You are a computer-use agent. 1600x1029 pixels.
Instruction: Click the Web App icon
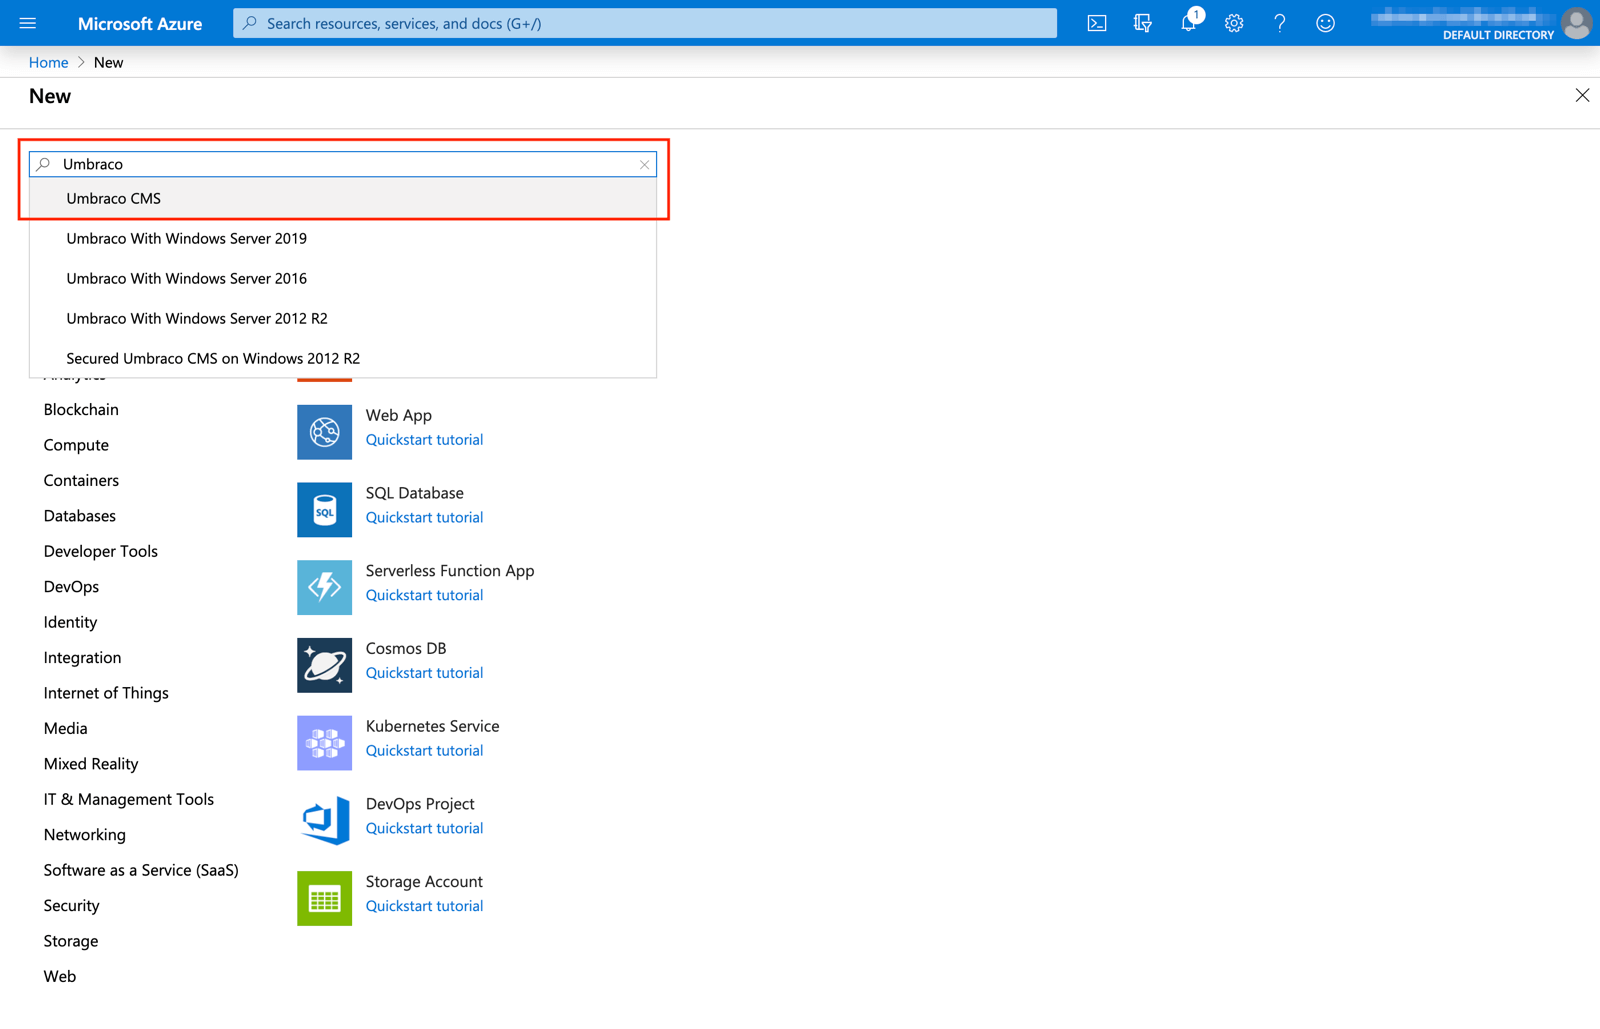click(x=324, y=432)
